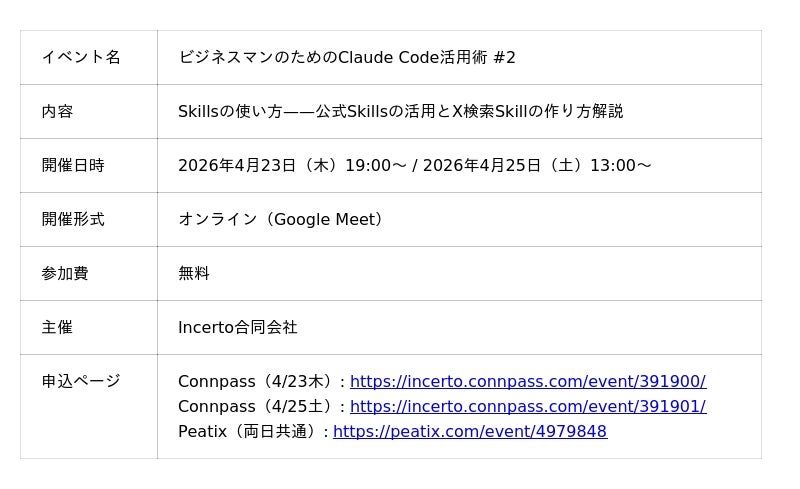The image size is (800, 489).
Task: Open the Connpass event 391900 link
Action: (x=527, y=381)
